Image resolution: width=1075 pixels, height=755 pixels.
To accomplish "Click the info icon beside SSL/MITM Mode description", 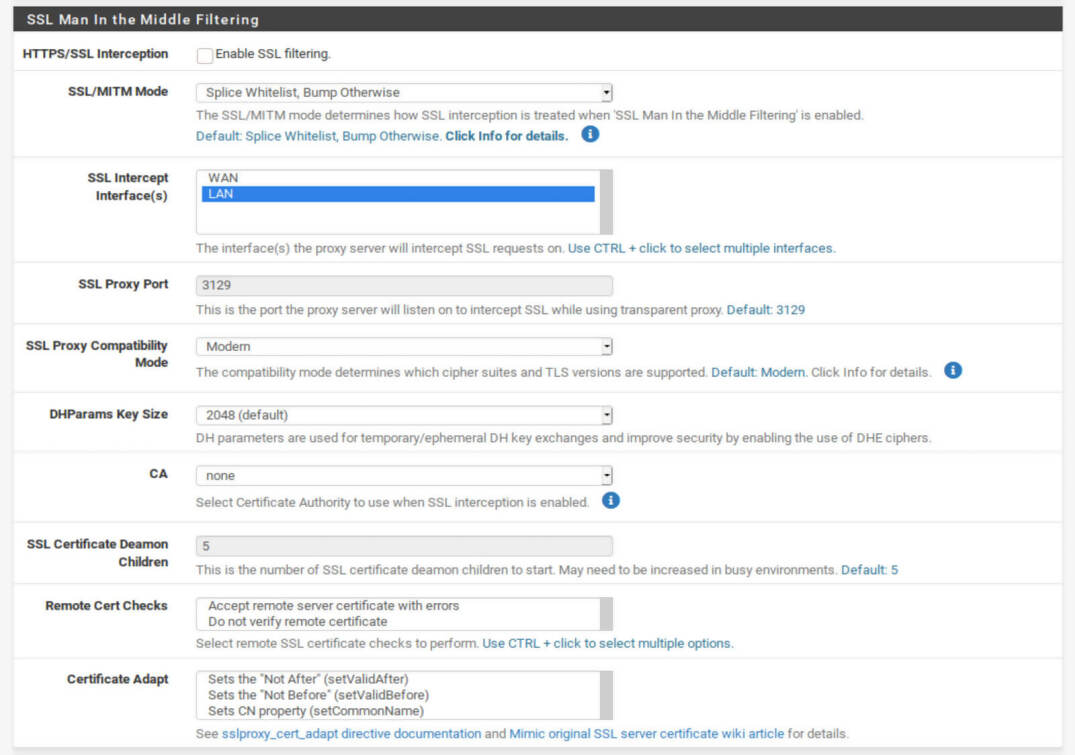I will [590, 135].
